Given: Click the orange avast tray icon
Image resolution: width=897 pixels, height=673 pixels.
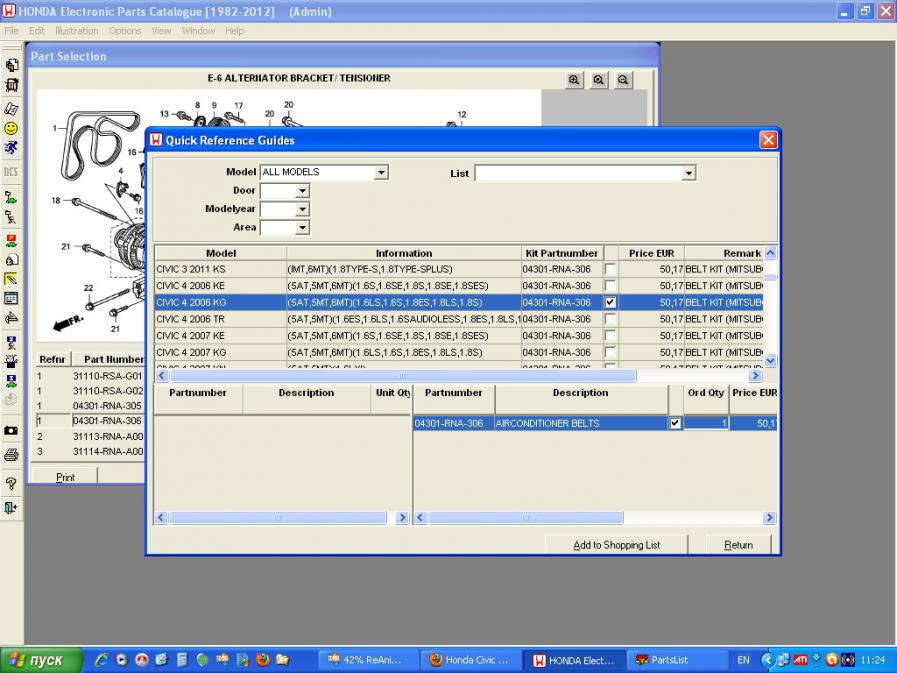Looking at the screenshot, I should pyautogui.click(x=832, y=660).
